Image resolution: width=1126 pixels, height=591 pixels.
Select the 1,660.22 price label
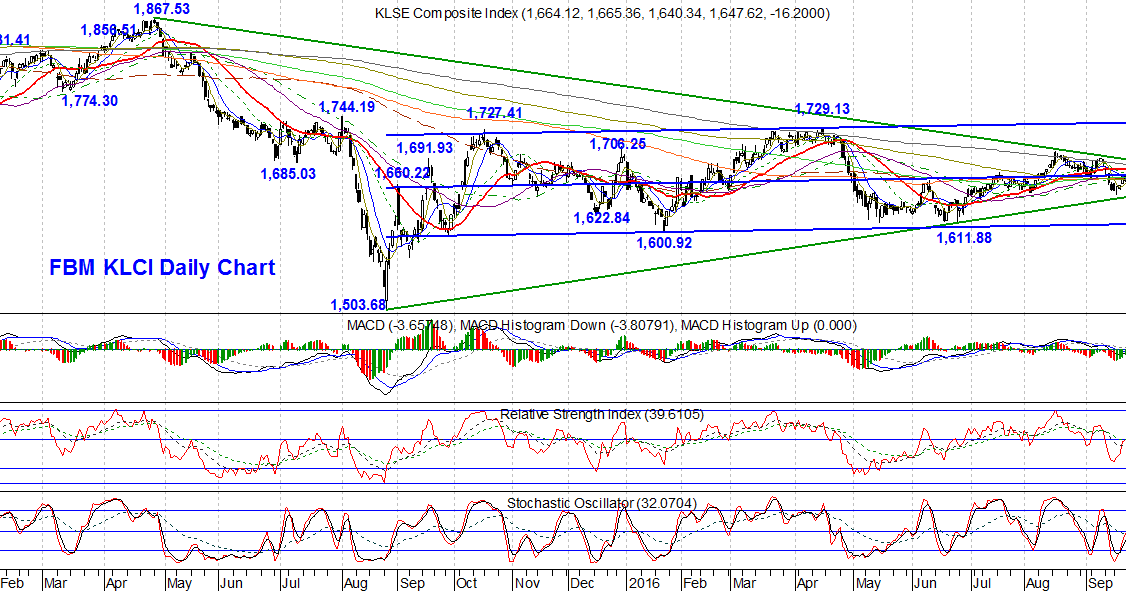pos(403,172)
